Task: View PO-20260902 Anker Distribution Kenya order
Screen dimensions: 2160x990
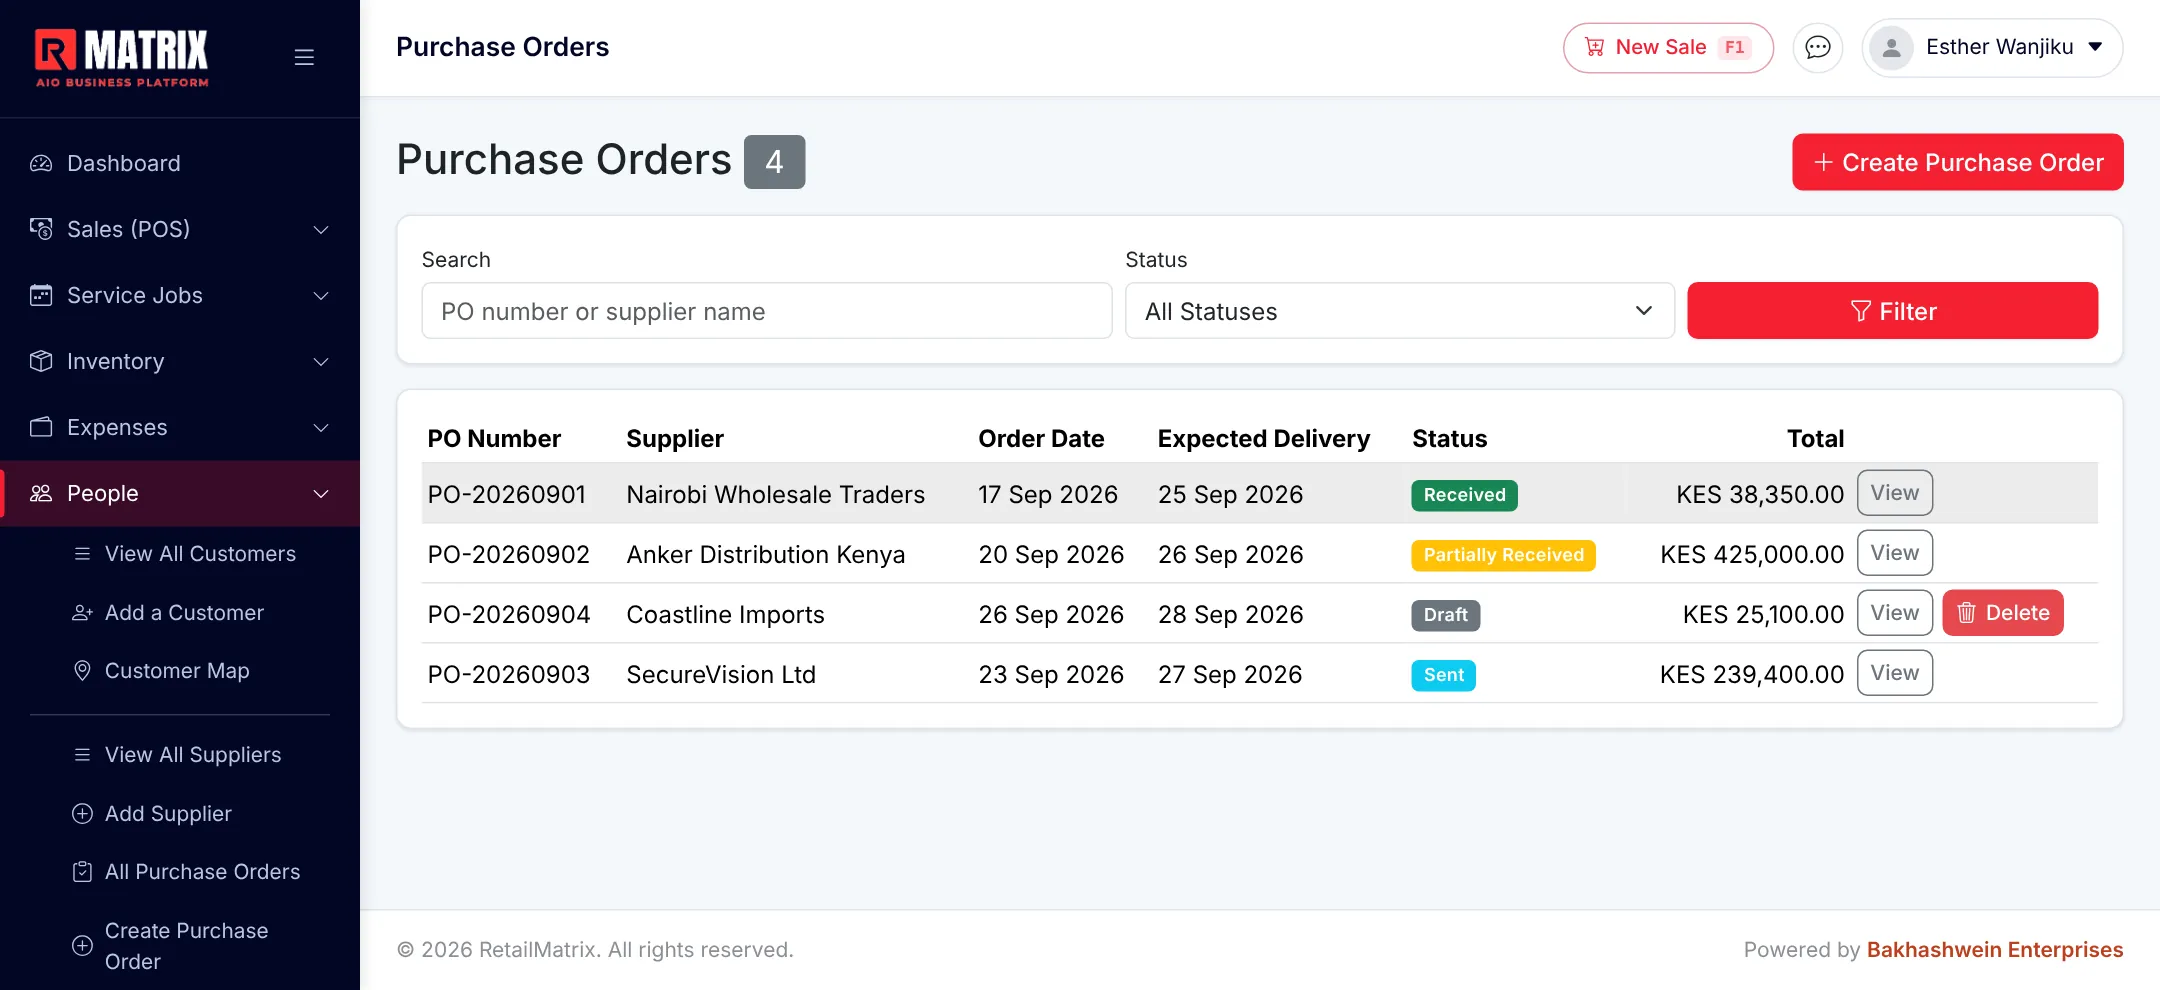Action: 1894,553
